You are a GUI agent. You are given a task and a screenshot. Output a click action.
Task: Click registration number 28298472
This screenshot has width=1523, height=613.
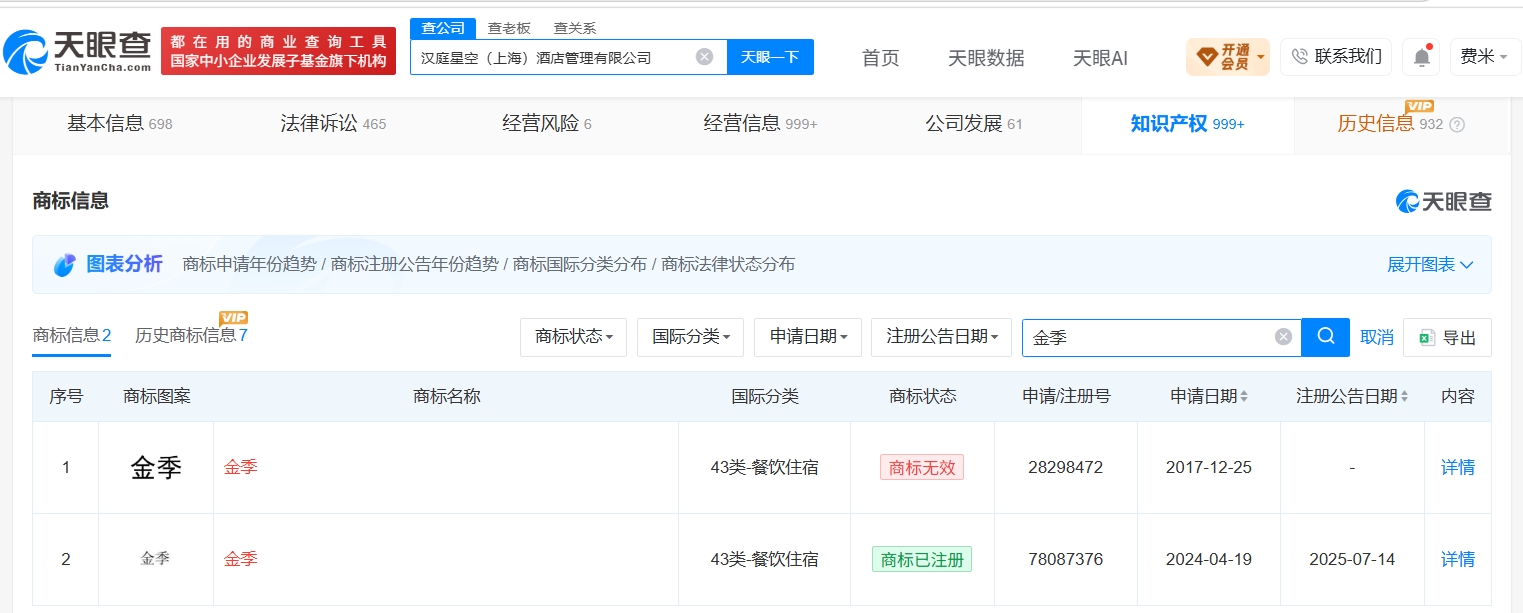click(x=1065, y=467)
